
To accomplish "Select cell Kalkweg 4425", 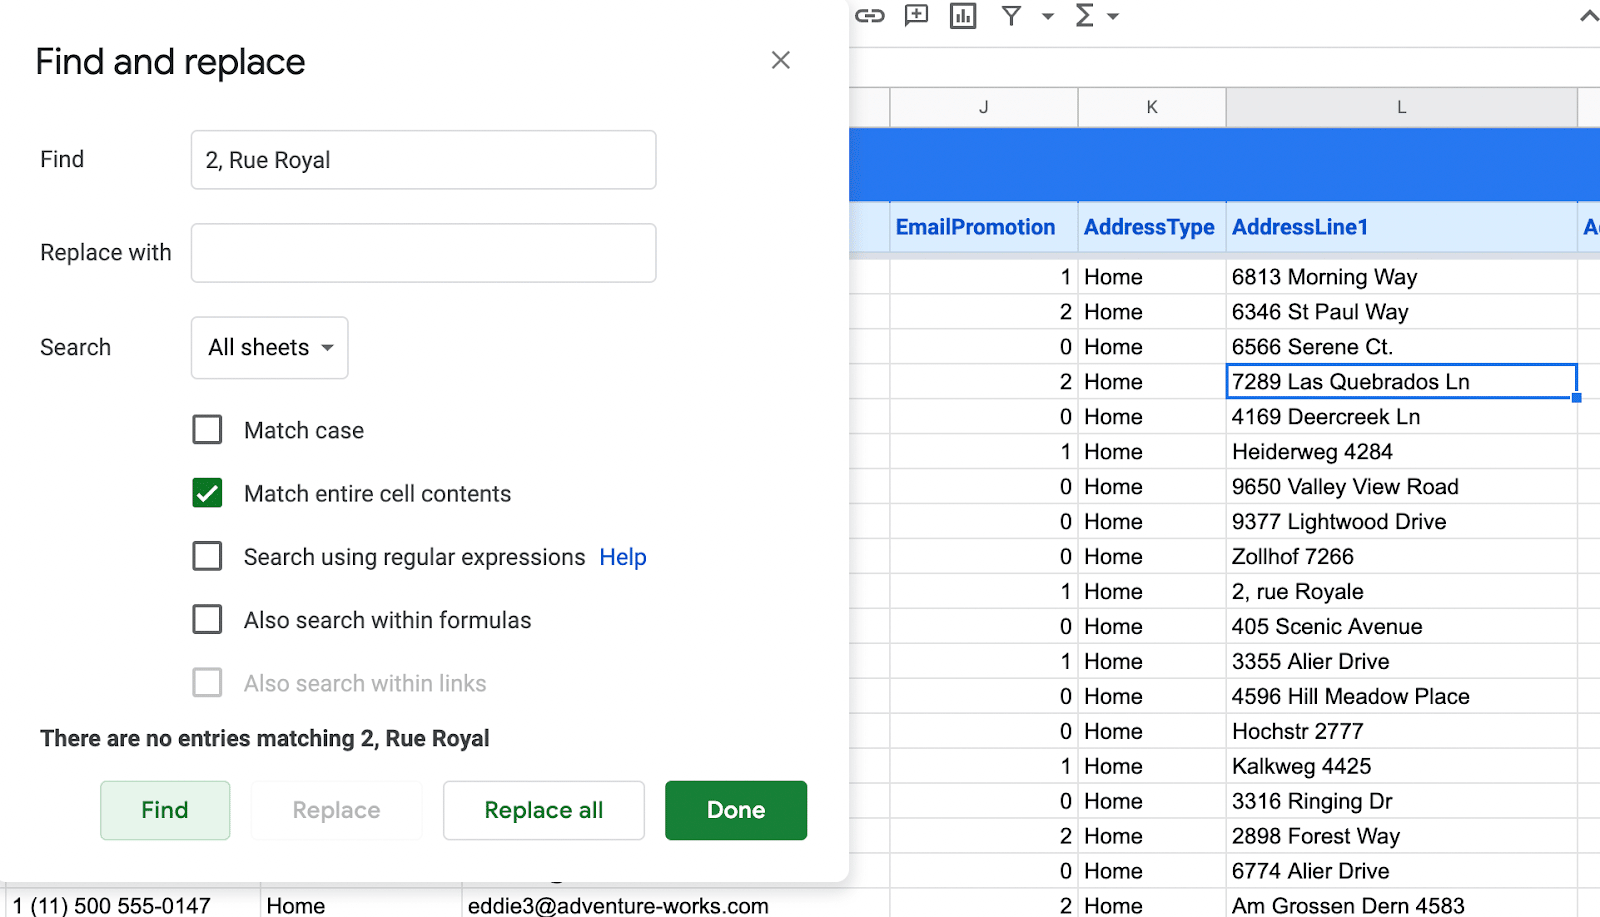I will click(1401, 767).
